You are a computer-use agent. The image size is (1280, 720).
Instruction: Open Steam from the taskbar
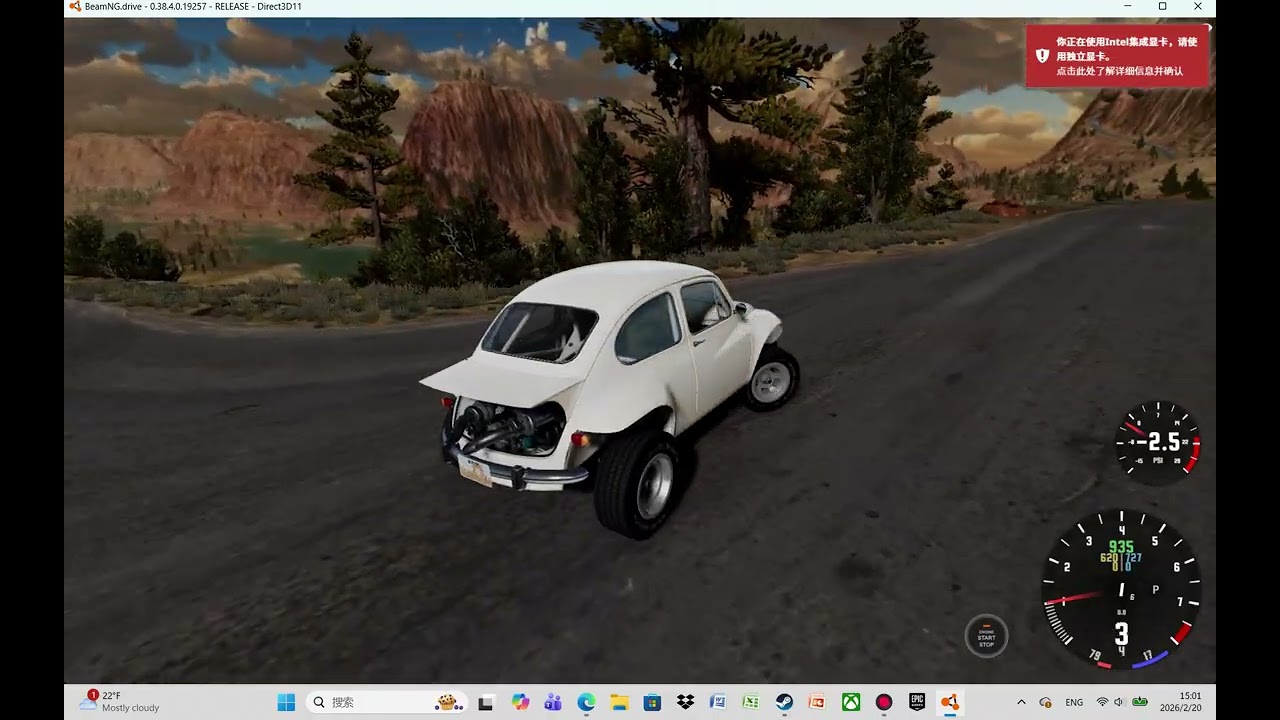[x=784, y=702]
